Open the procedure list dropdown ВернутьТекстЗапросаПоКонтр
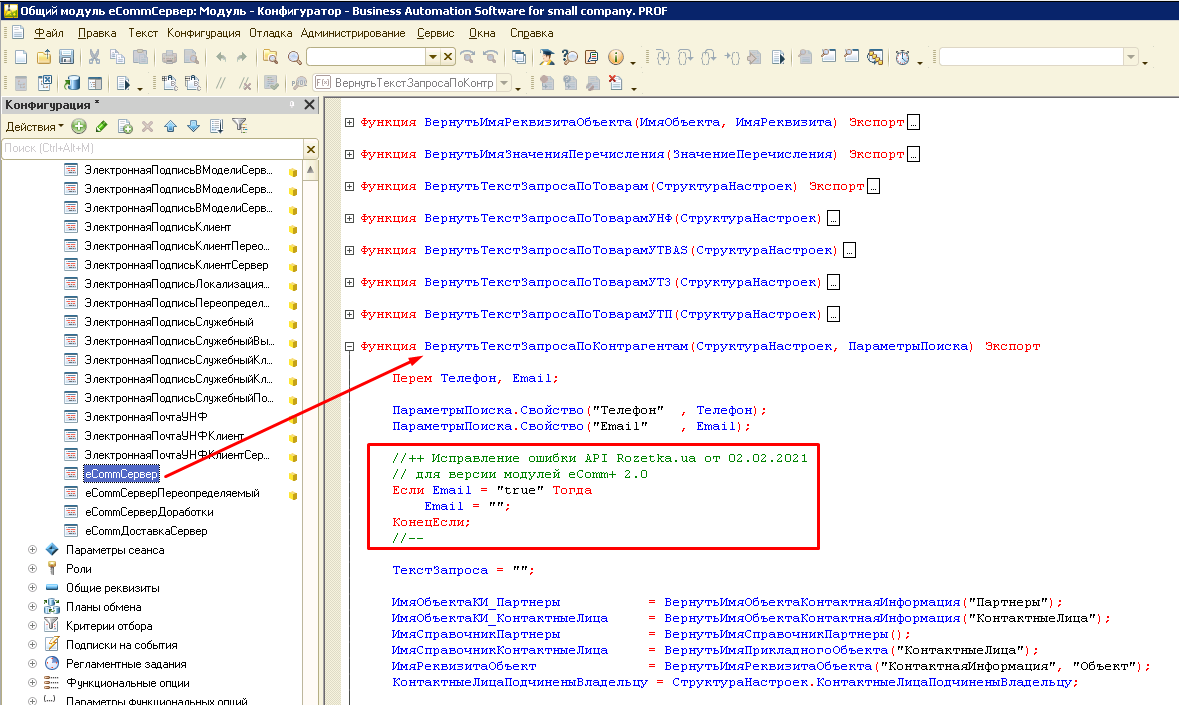The image size is (1179, 705). 503,83
